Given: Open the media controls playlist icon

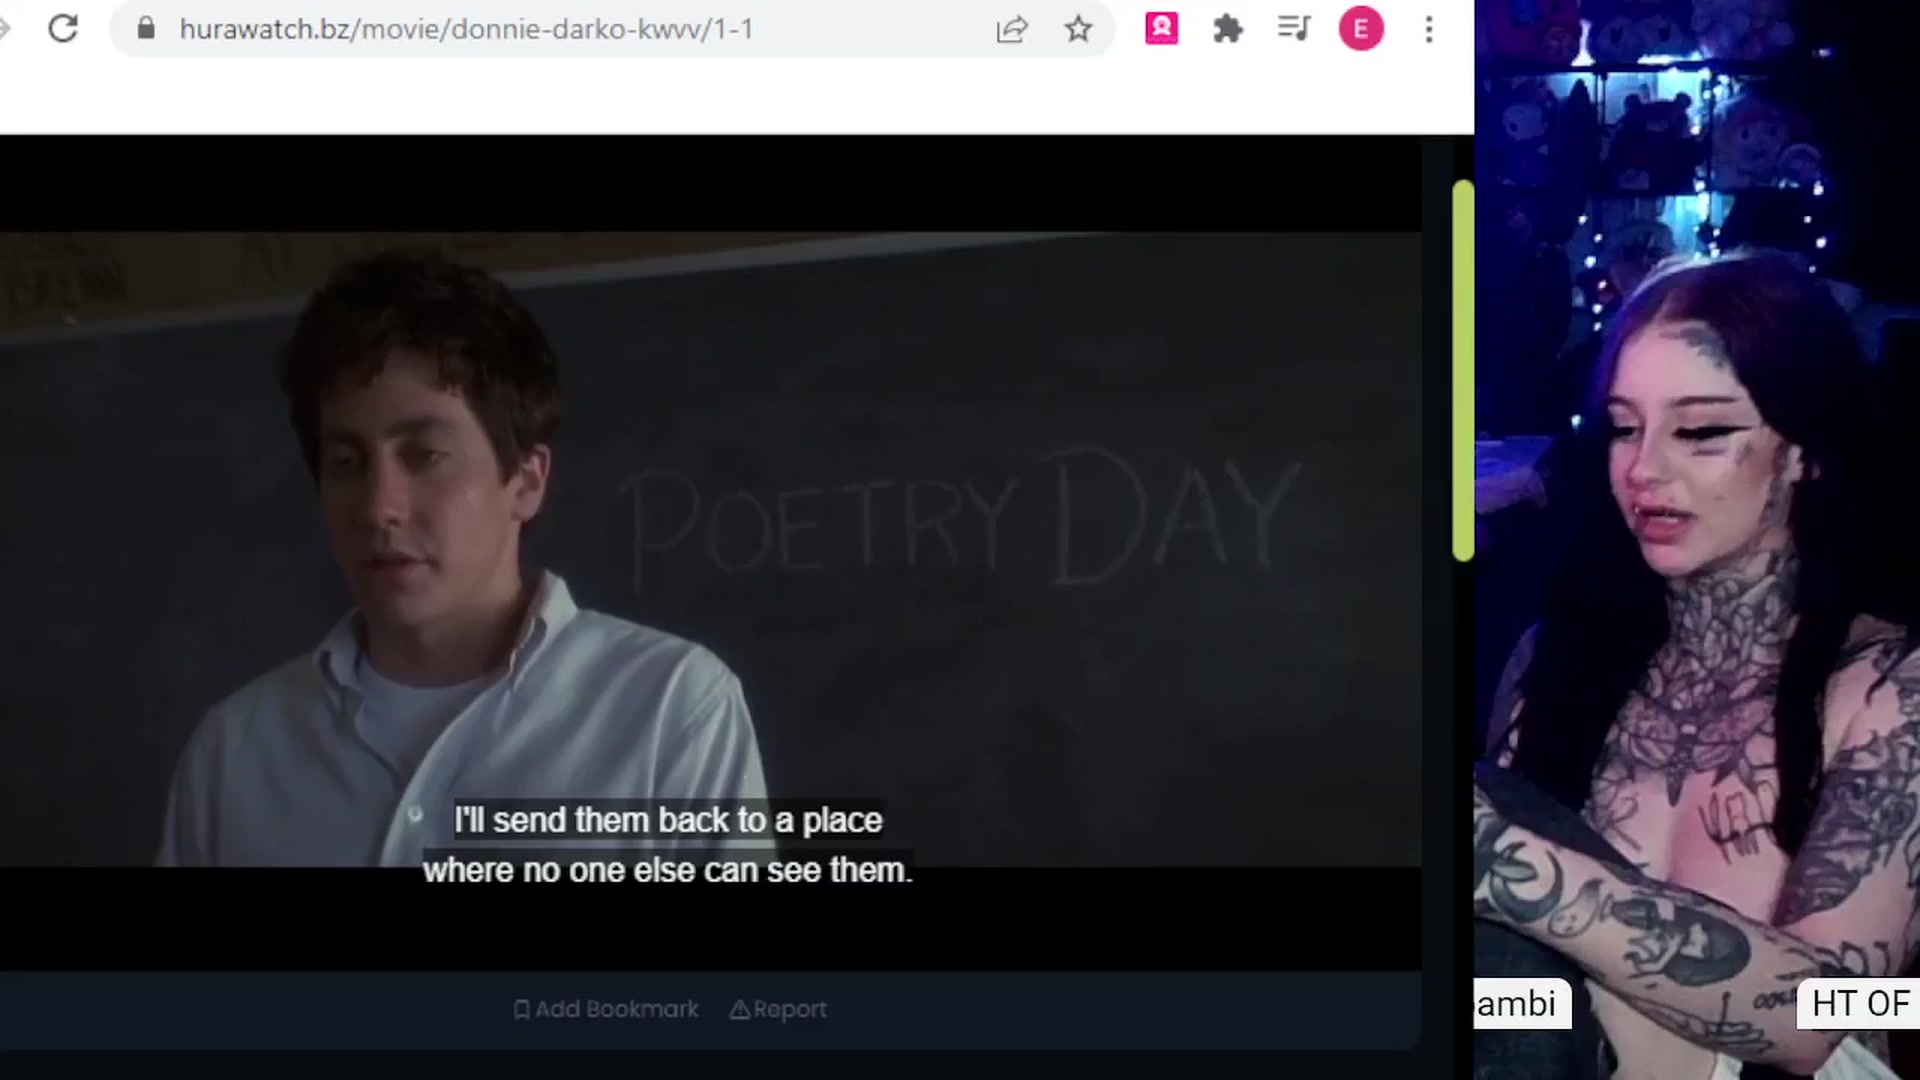Looking at the screenshot, I should click(x=1294, y=29).
